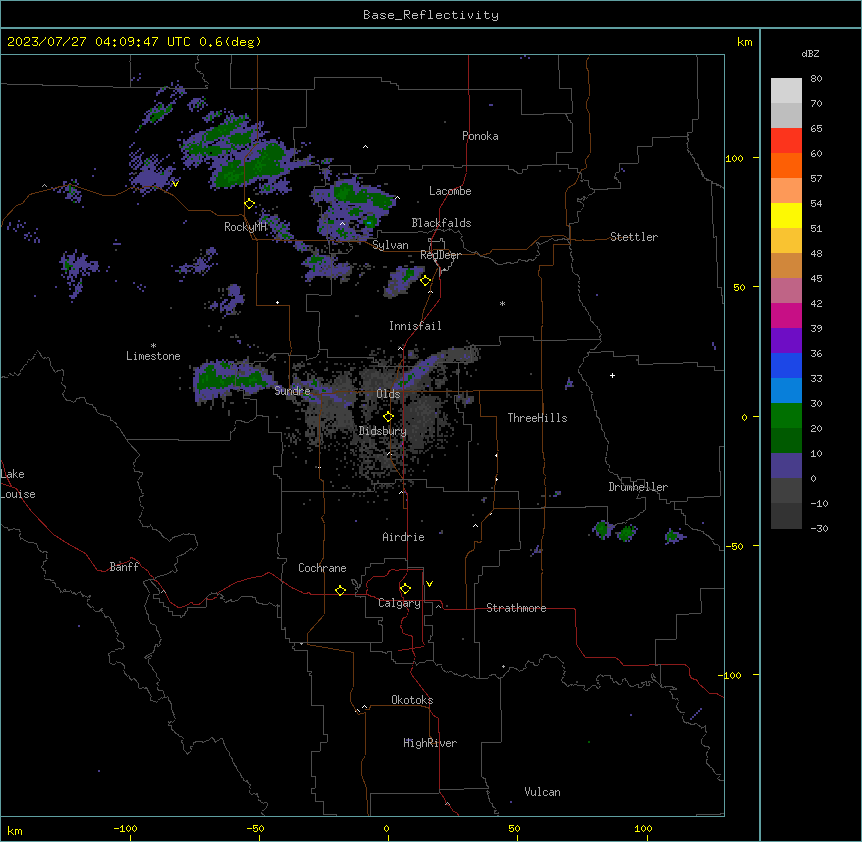This screenshot has width=862, height=842.
Task: Click the Cochrane town label
Action: pyautogui.click(x=322, y=568)
